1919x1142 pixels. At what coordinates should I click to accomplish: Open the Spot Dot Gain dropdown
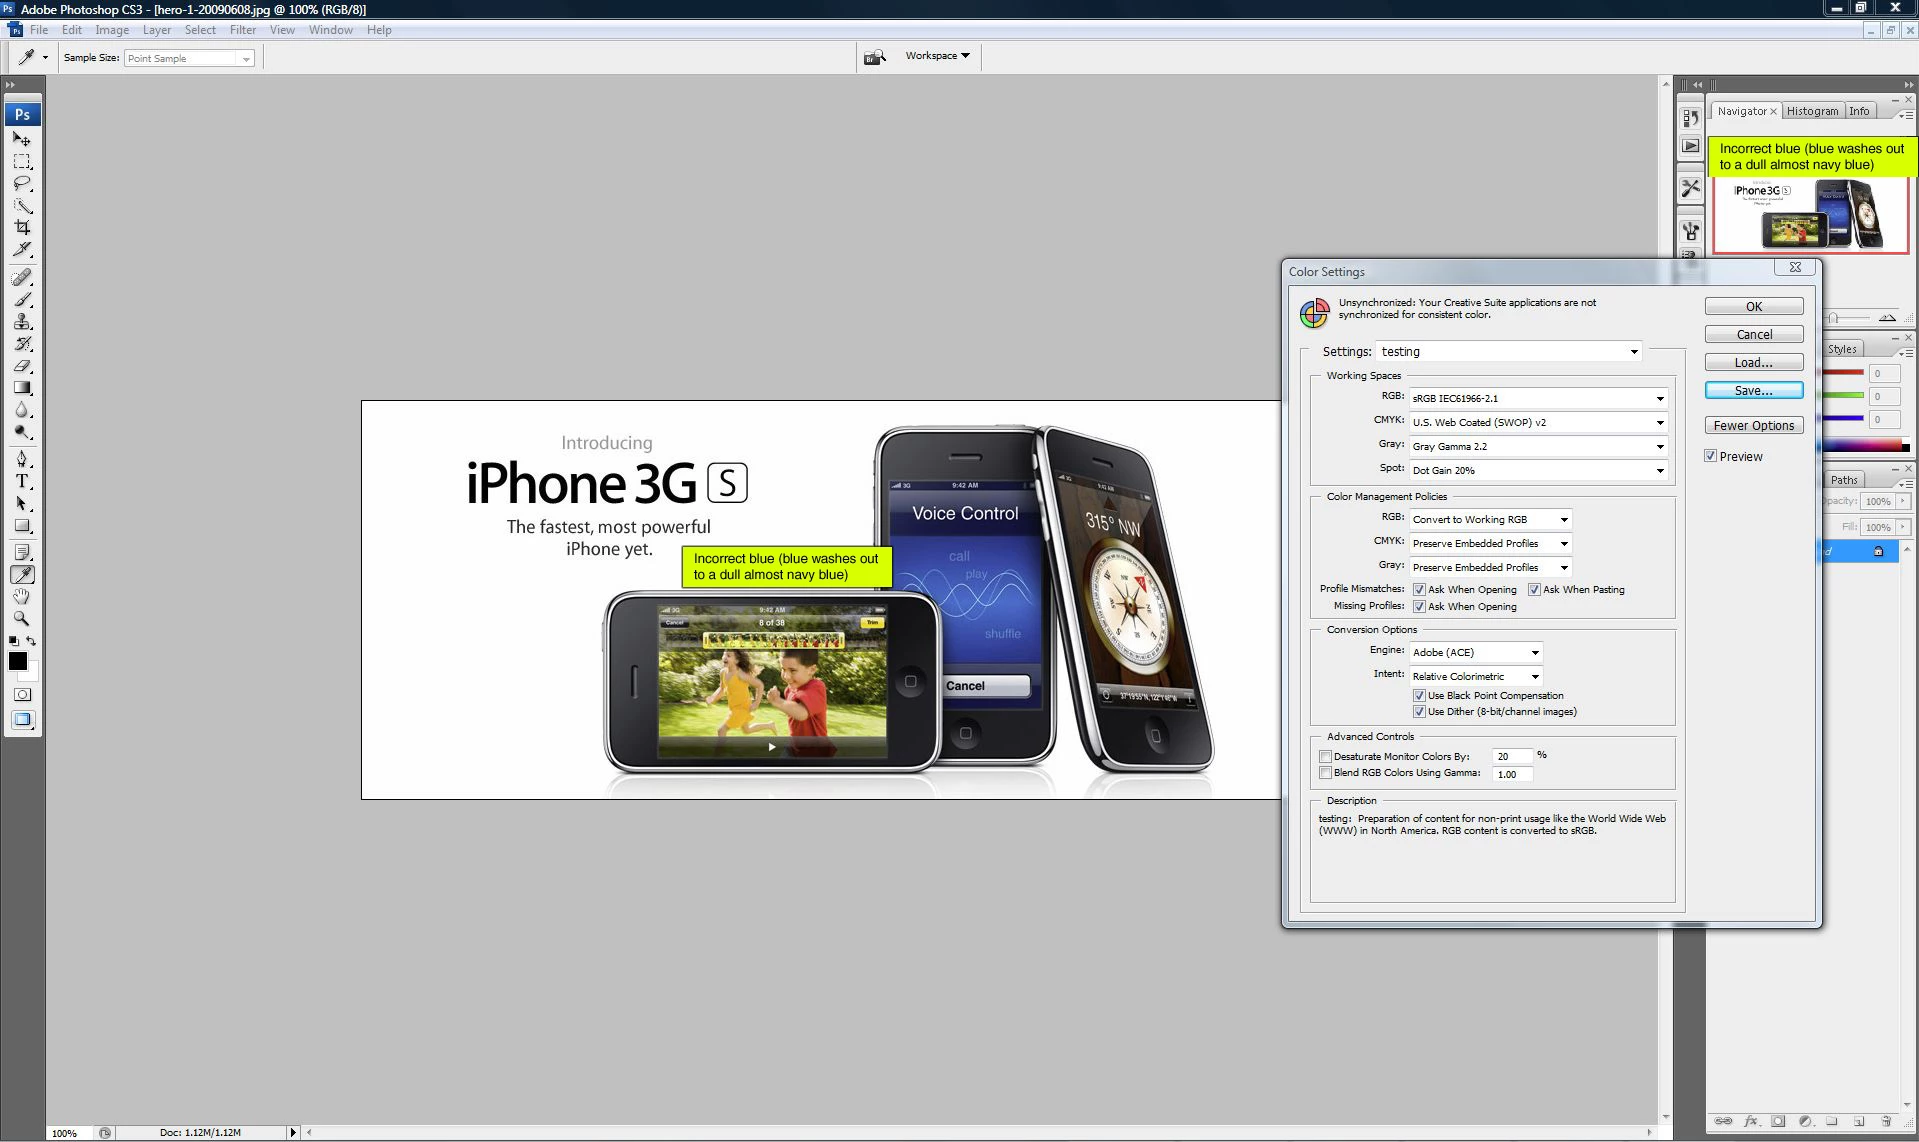click(x=1538, y=470)
